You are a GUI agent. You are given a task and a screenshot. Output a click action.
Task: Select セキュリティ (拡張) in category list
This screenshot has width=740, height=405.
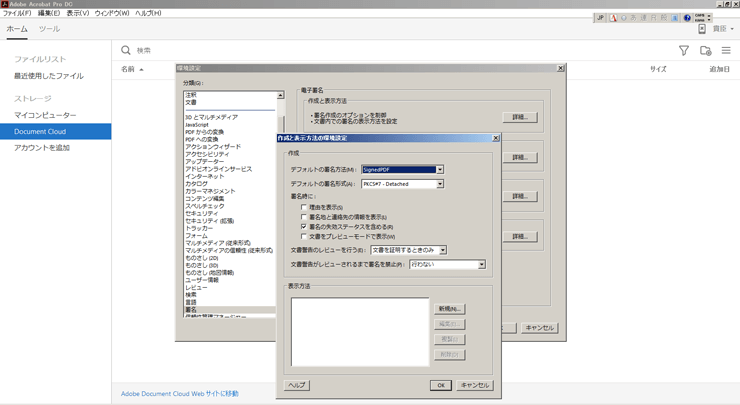pos(209,221)
